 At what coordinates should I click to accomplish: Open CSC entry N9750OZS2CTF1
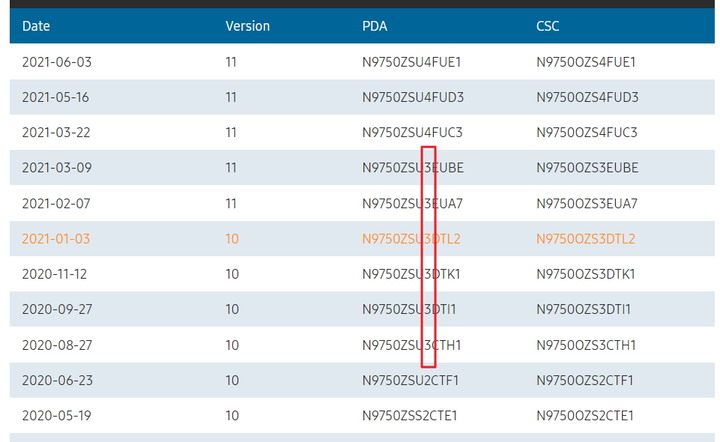click(585, 380)
